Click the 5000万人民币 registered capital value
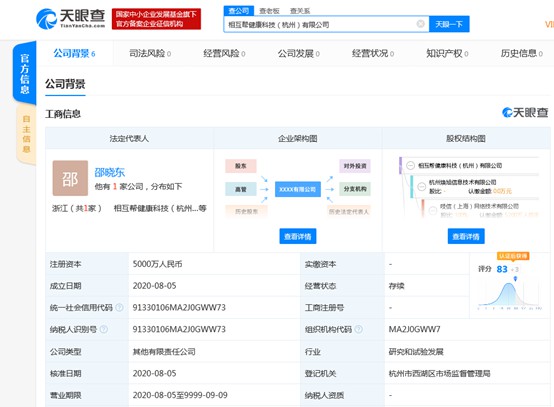This screenshot has height=407, width=554. (x=157, y=264)
